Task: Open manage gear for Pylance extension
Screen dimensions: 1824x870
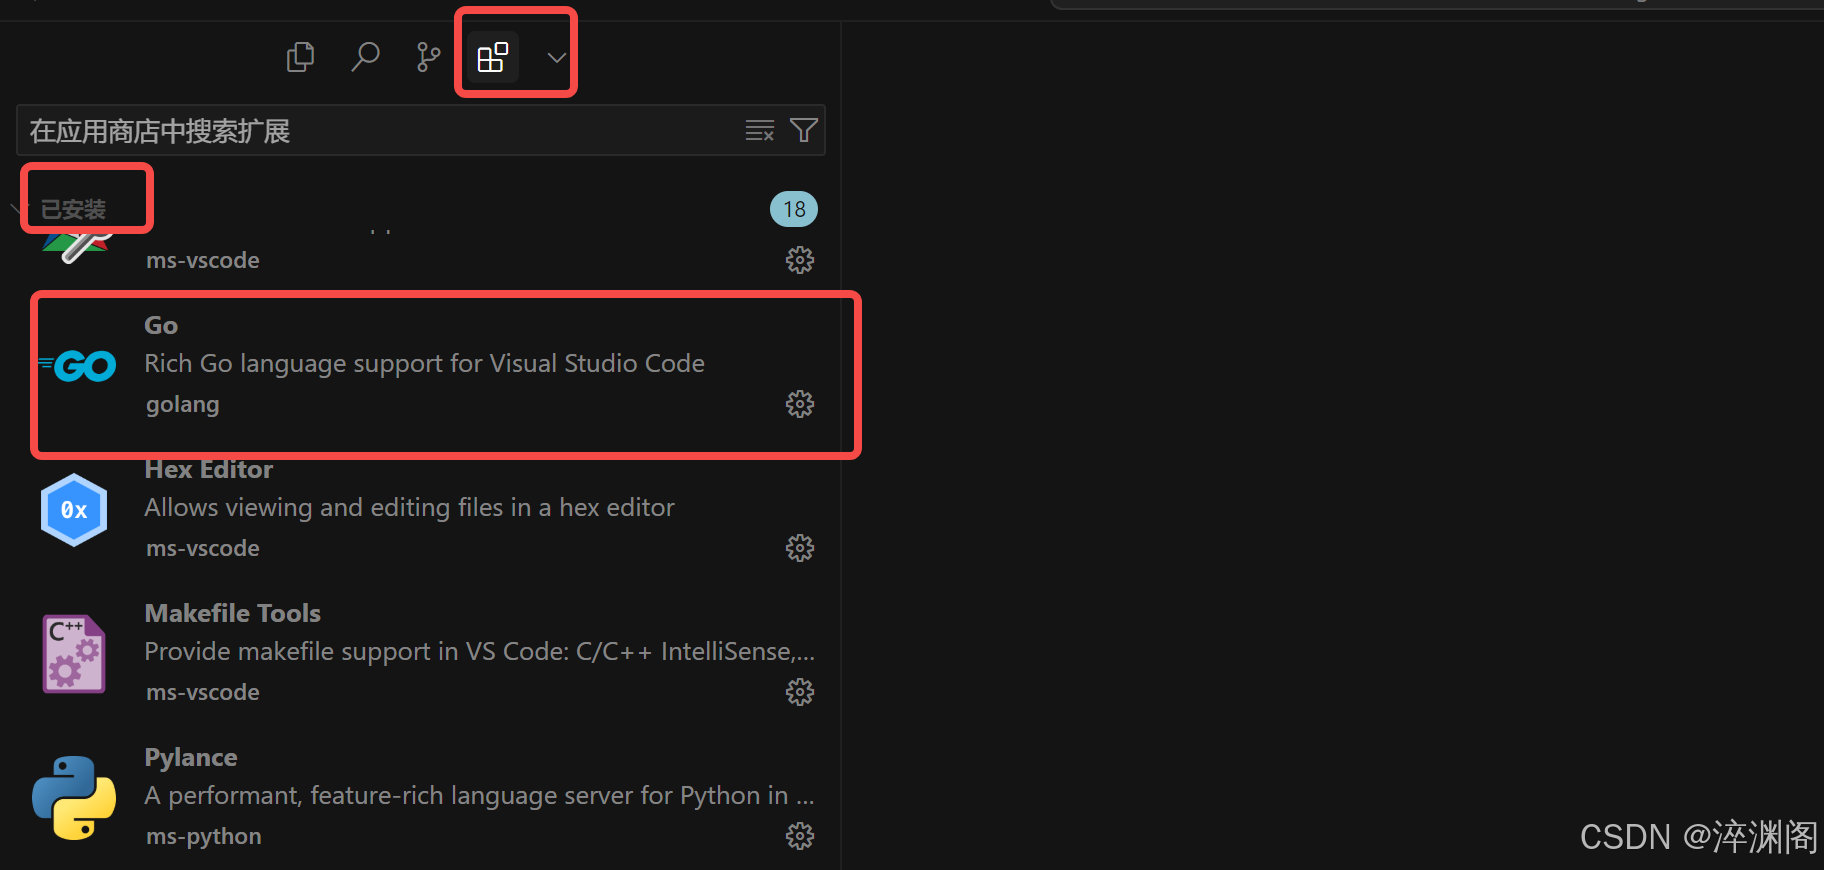Action: pyautogui.click(x=800, y=836)
